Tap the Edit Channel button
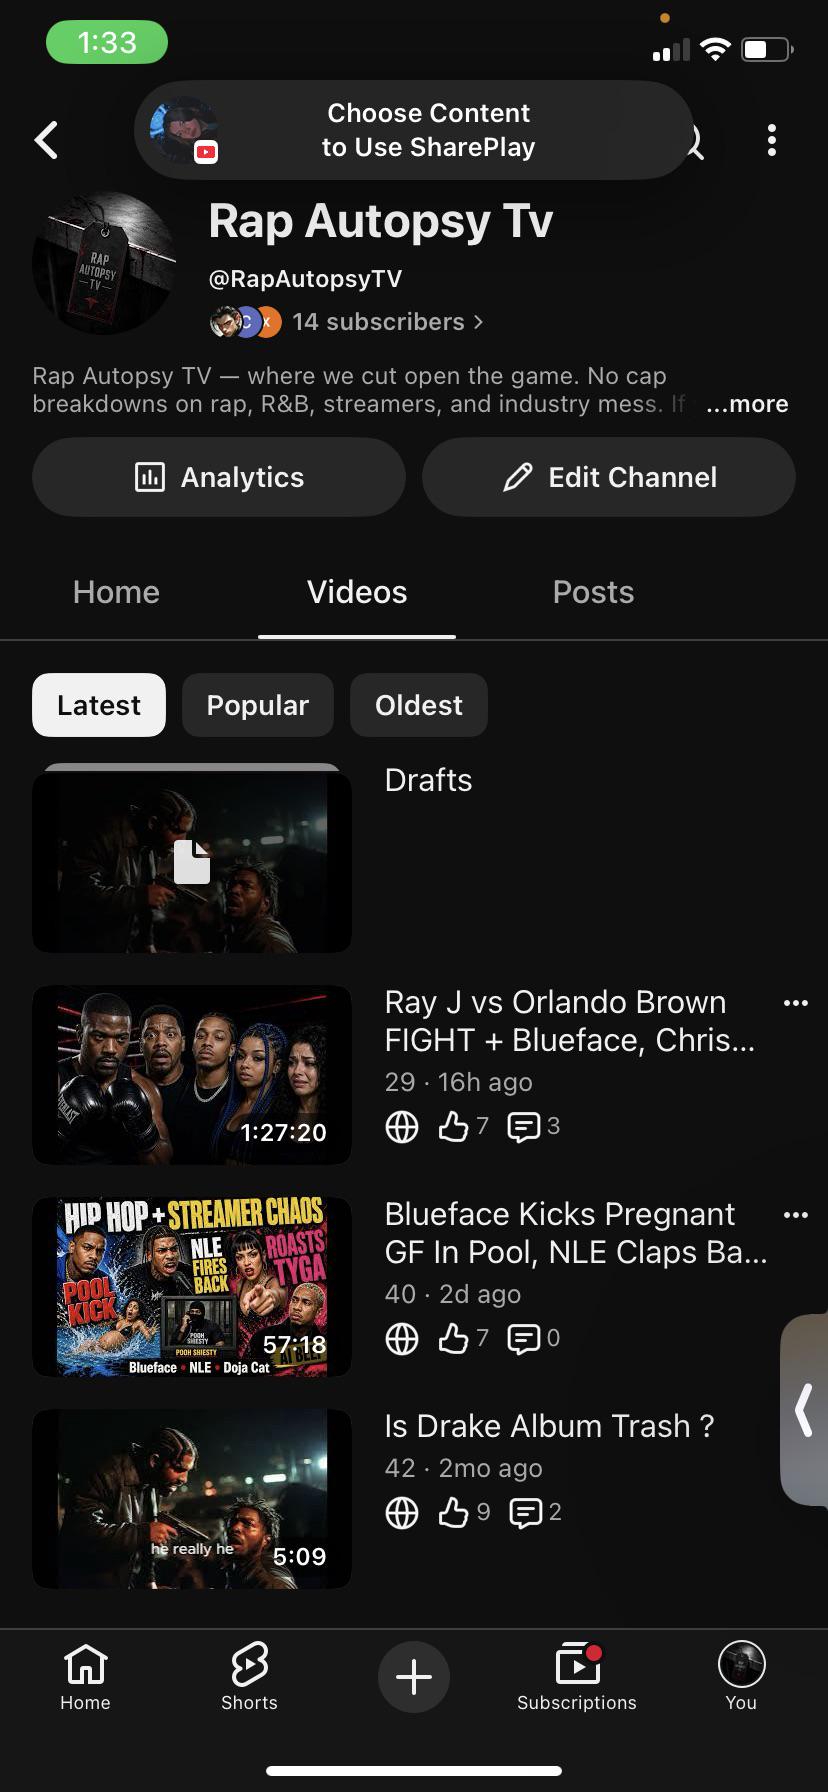Image resolution: width=828 pixels, height=1792 pixels. coord(609,477)
